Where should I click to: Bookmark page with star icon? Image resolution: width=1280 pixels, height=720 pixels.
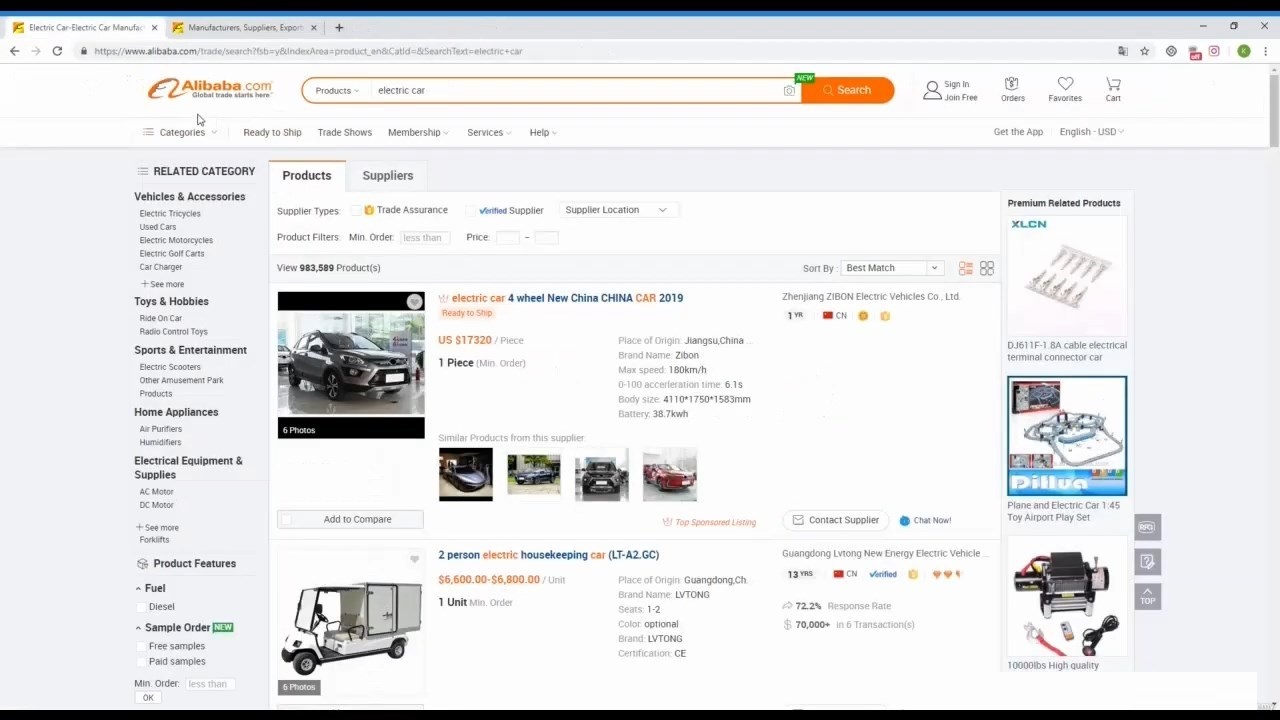tap(1145, 51)
